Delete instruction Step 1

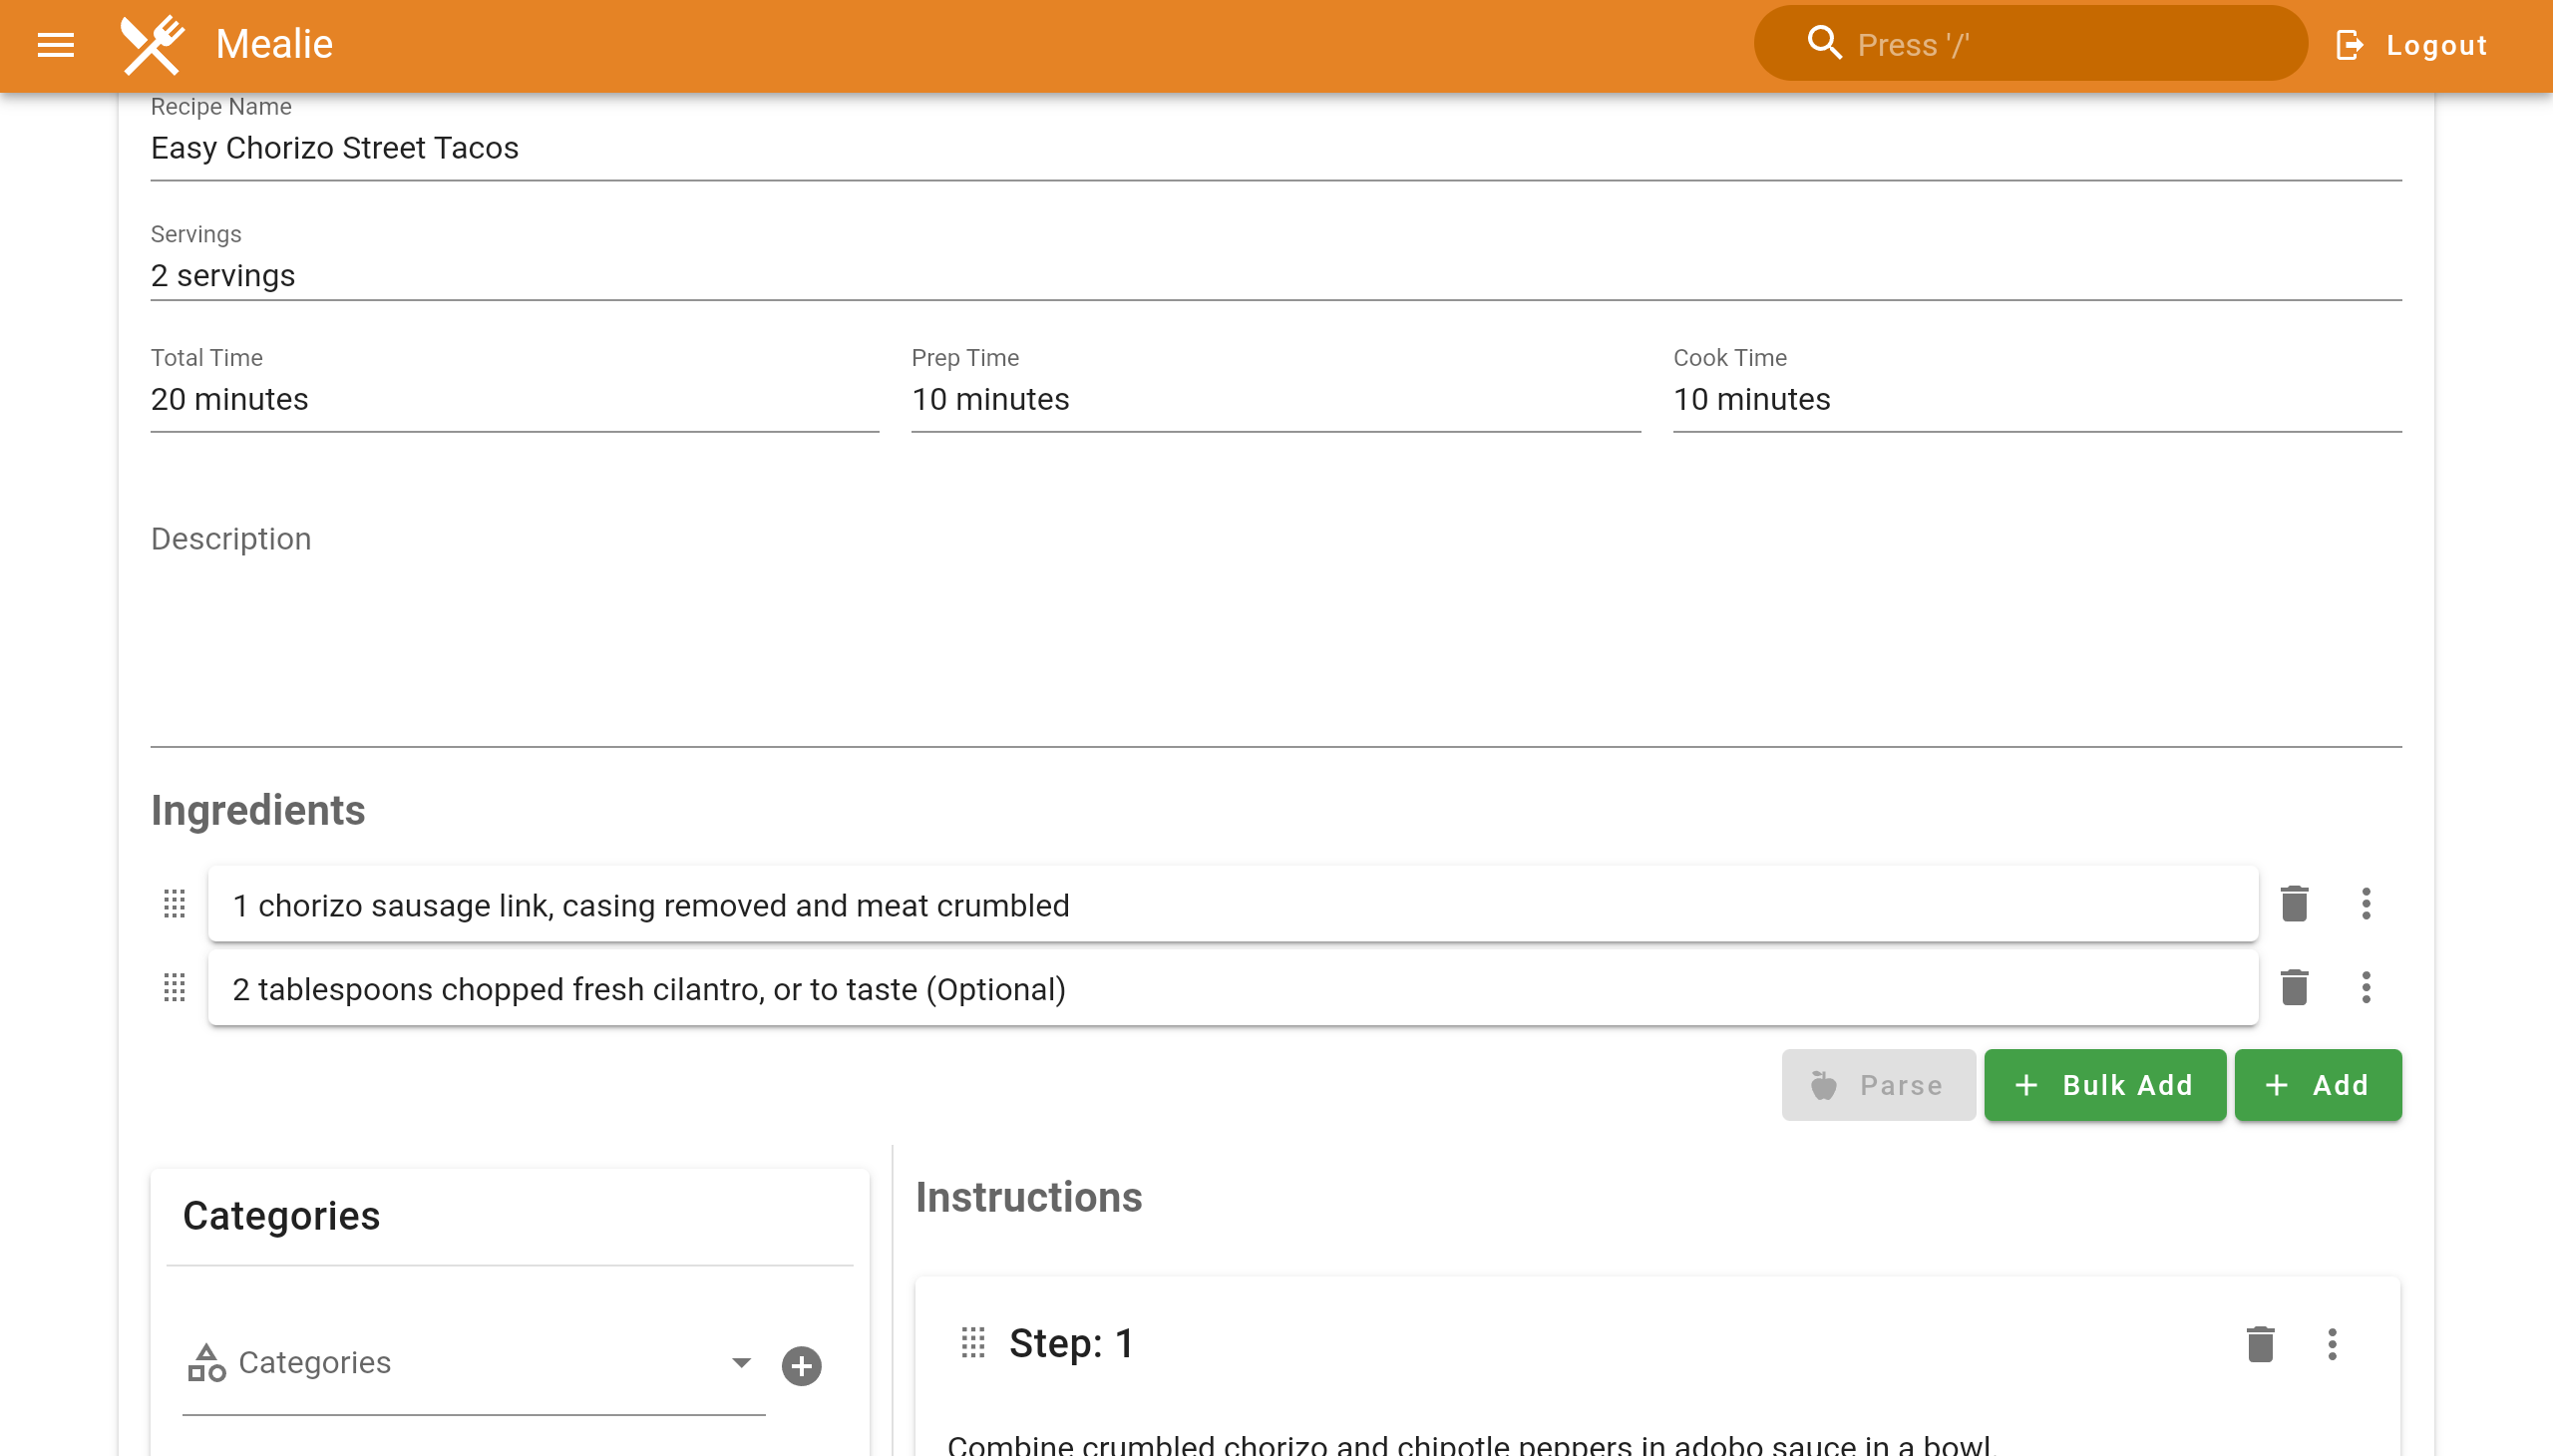2260,1344
